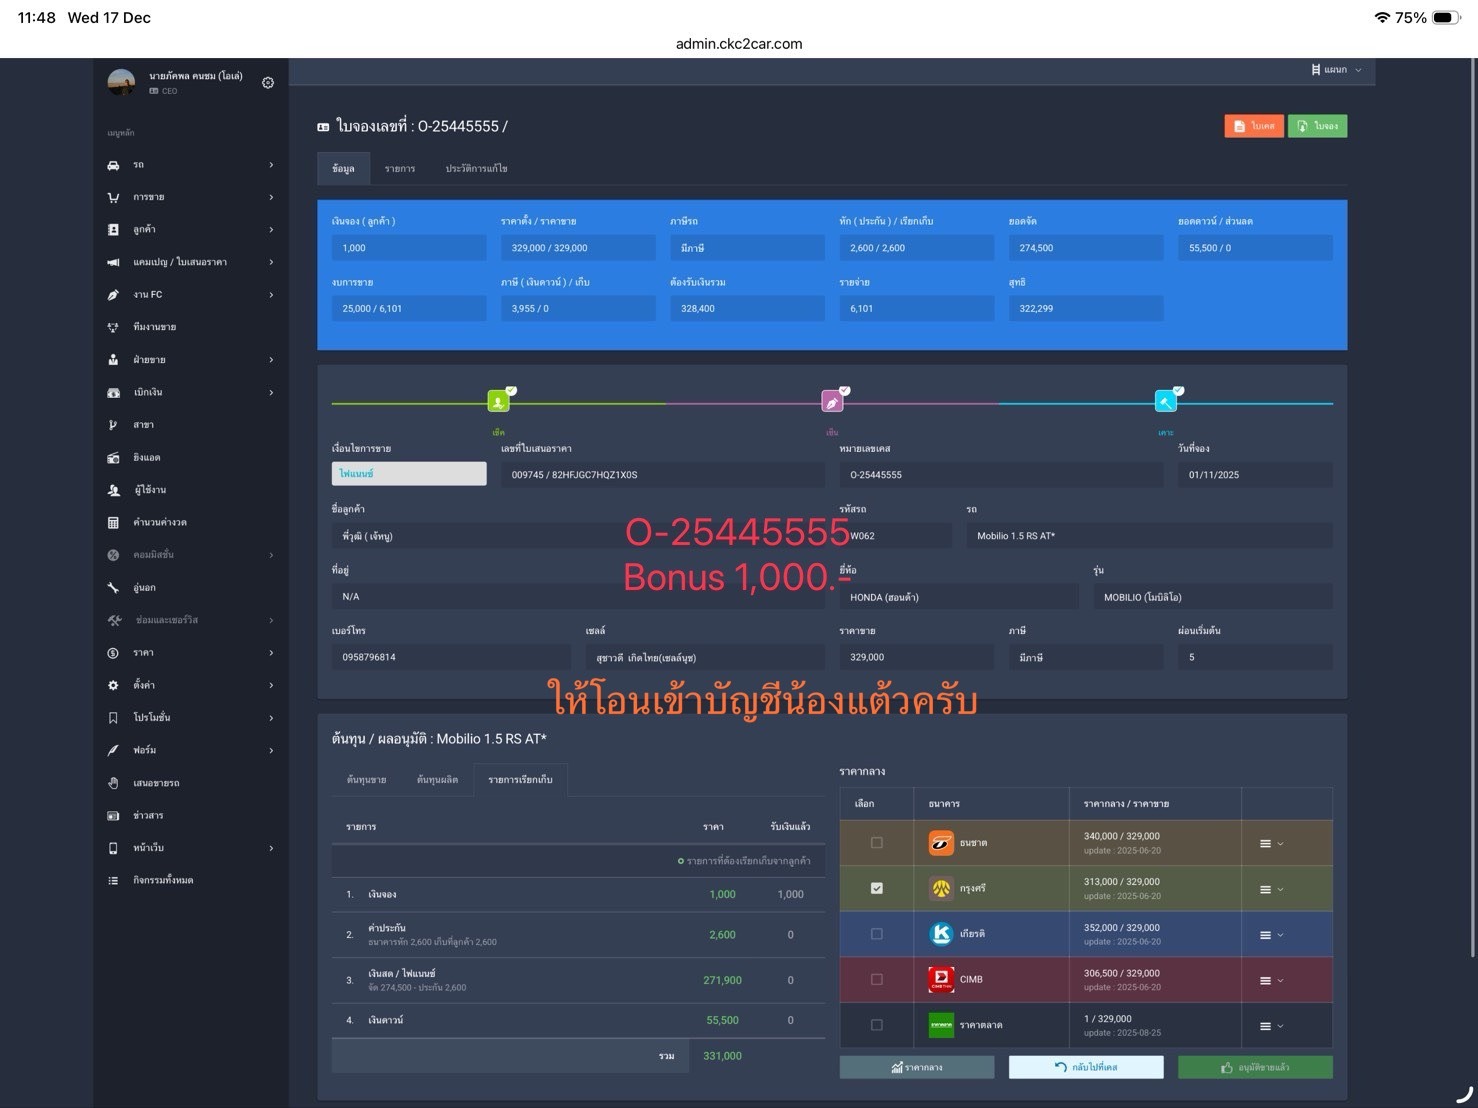Expand the รถ sidebar submenu arrow
Screen dimensions: 1478x1108
[x=271, y=165]
